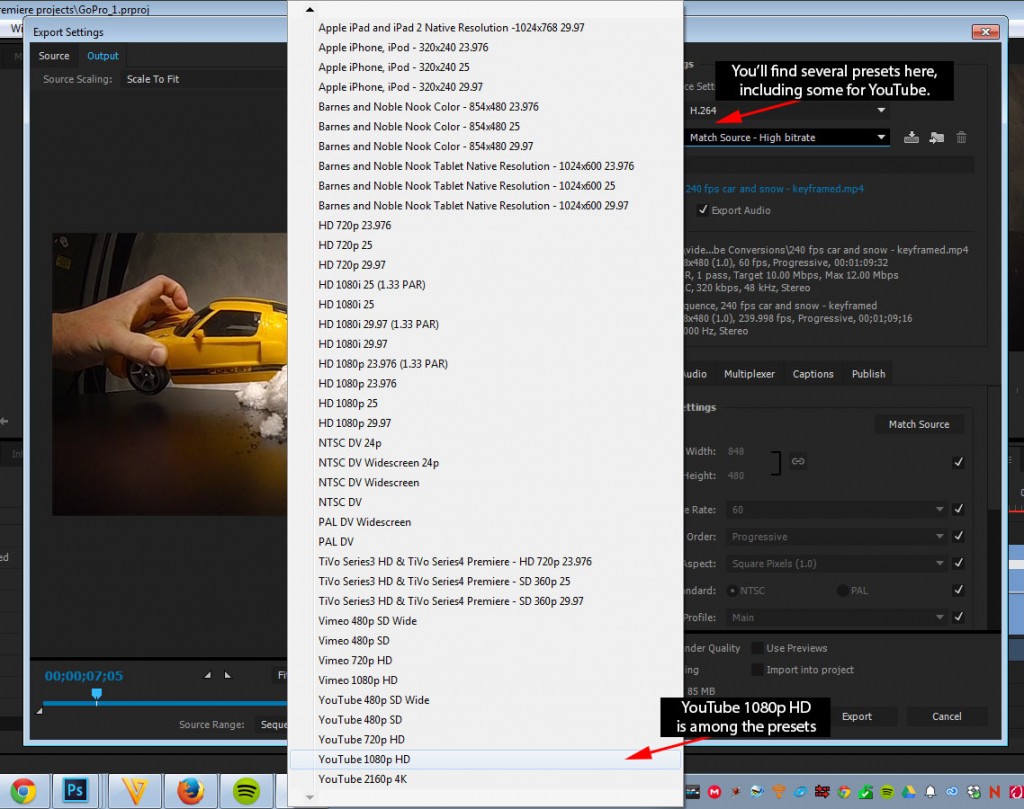The height and width of the screenshot is (809, 1024).
Task: Click the Delete Preset trash icon
Action: click(961, 138)
